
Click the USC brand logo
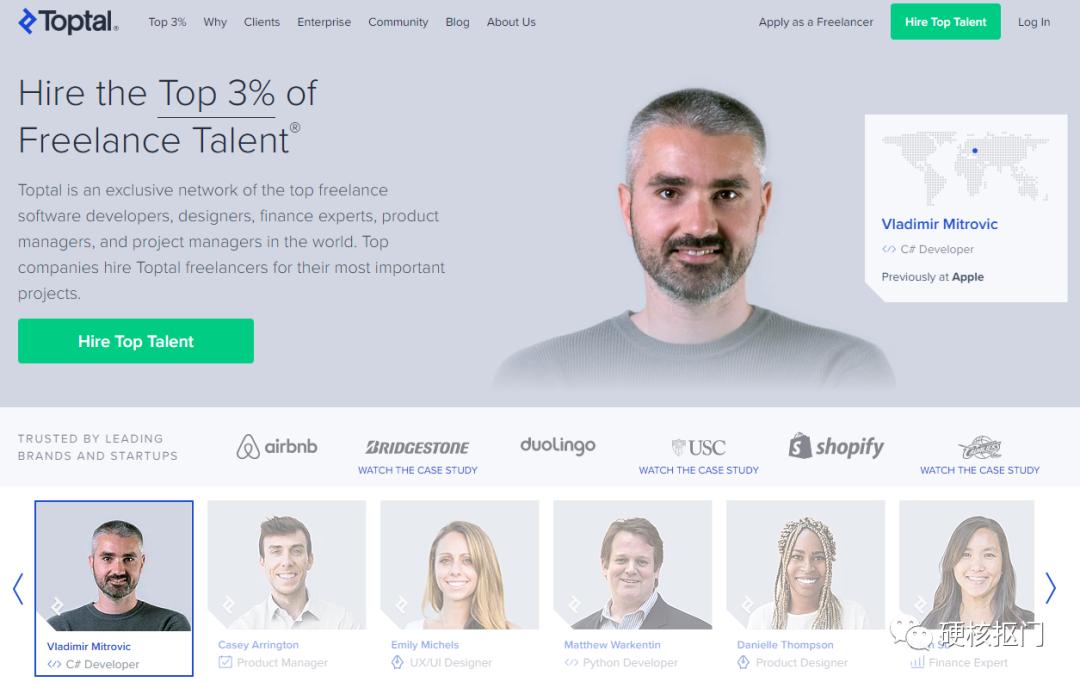click(698, 448)
